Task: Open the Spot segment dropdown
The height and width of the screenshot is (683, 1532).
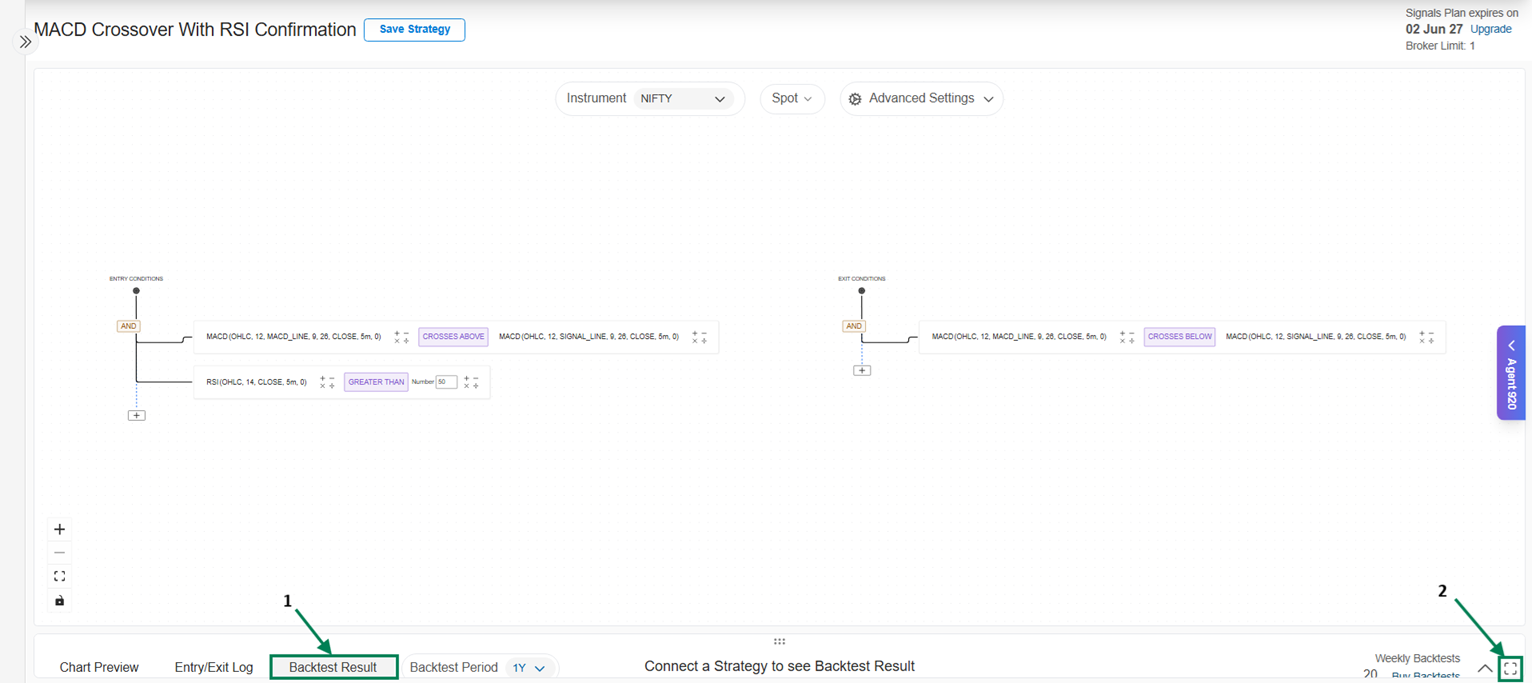Action: pos(791,99)
